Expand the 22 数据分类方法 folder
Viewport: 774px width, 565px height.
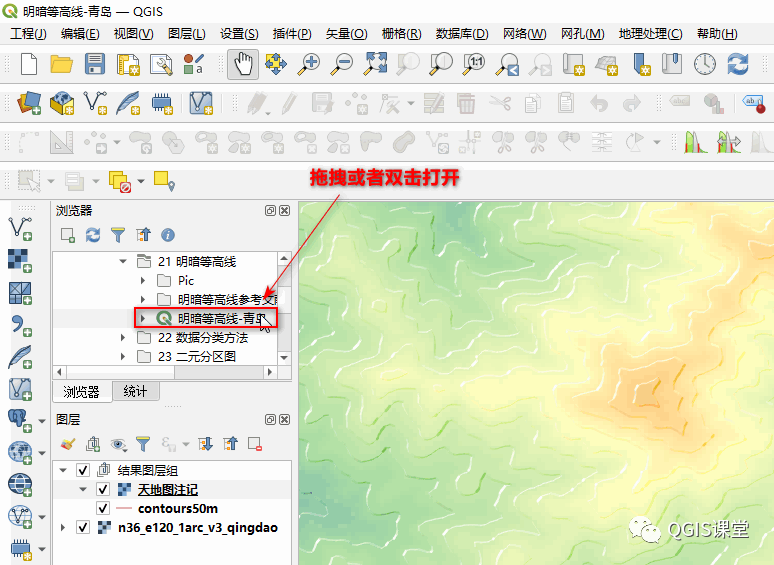click(123, 338)
